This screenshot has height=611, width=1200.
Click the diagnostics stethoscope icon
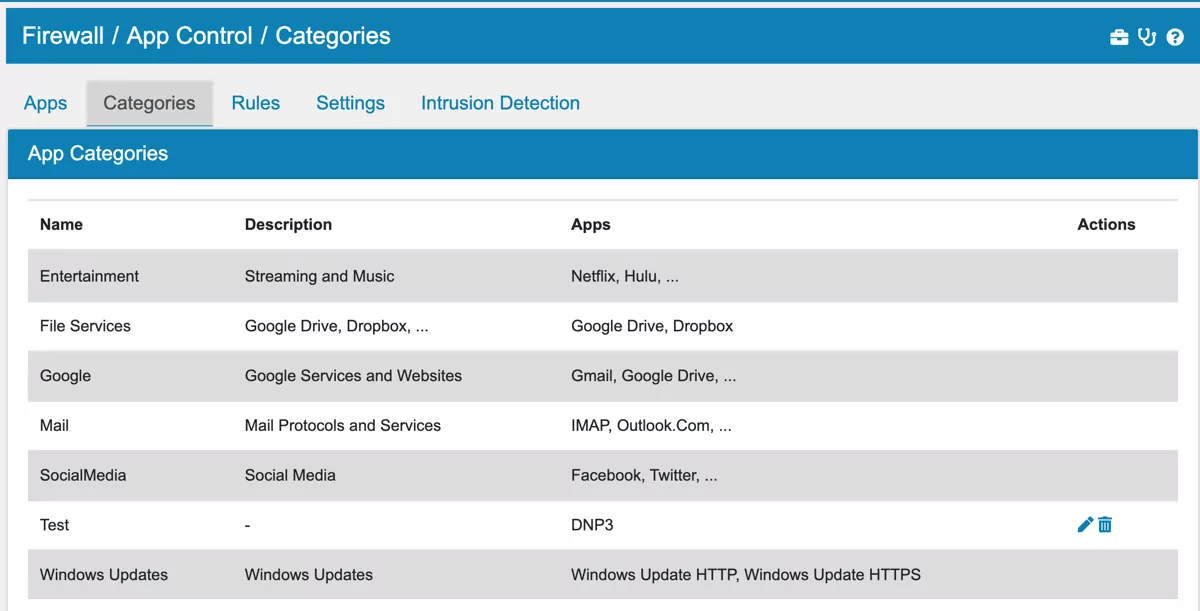[1147, 36]
